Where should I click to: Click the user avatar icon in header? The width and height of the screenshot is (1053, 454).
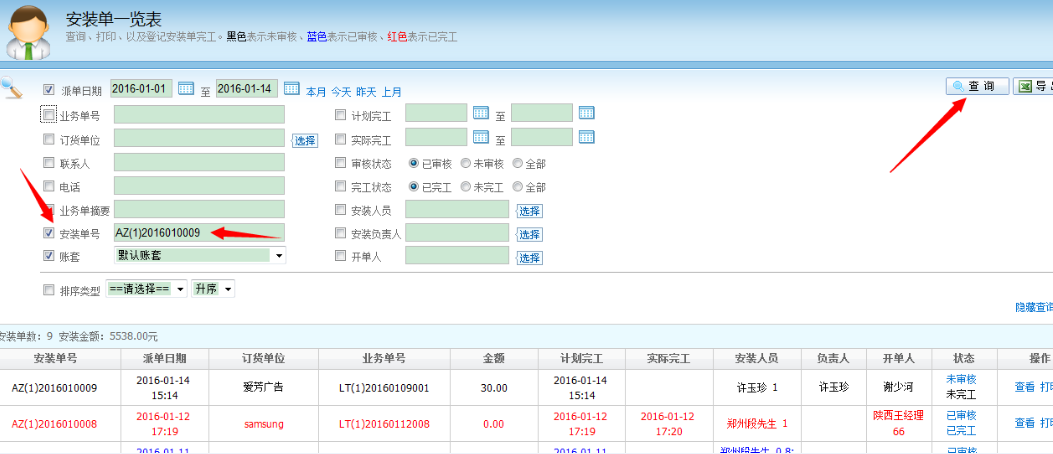tap(29, 32)
